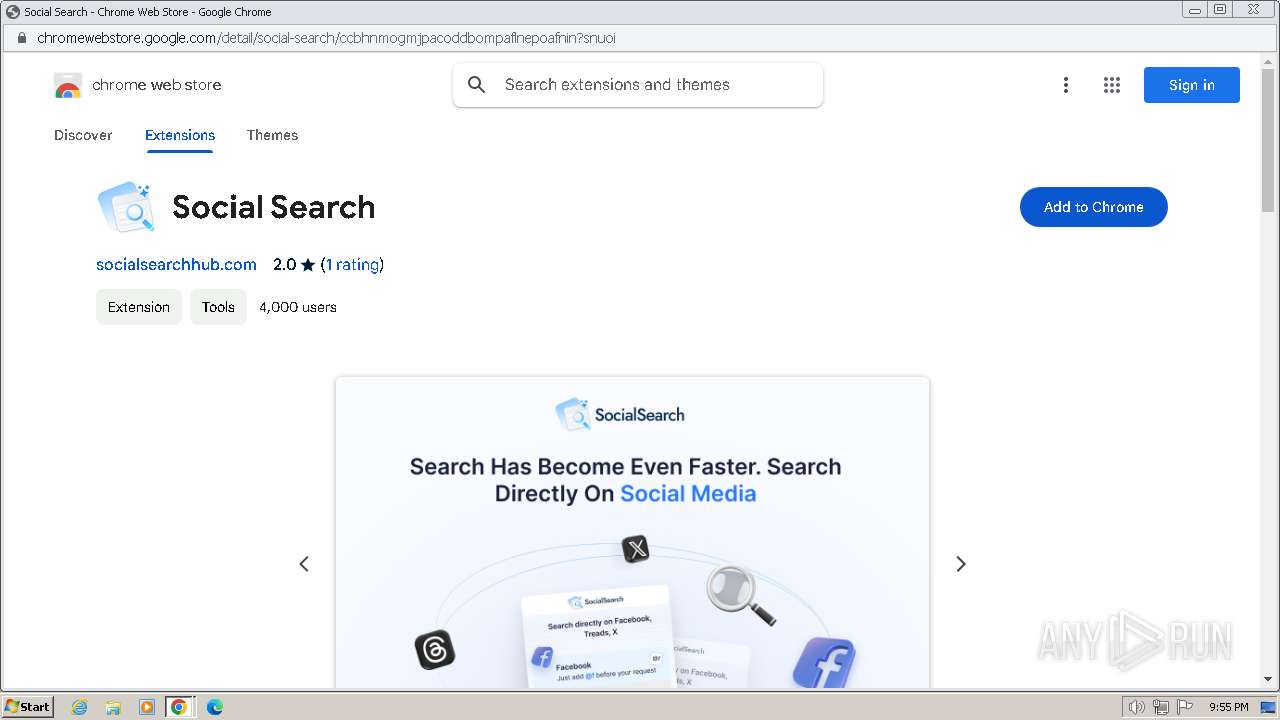Open the 1 rating link
Viewport: 1280px width, 720px height.
point(352,265)
